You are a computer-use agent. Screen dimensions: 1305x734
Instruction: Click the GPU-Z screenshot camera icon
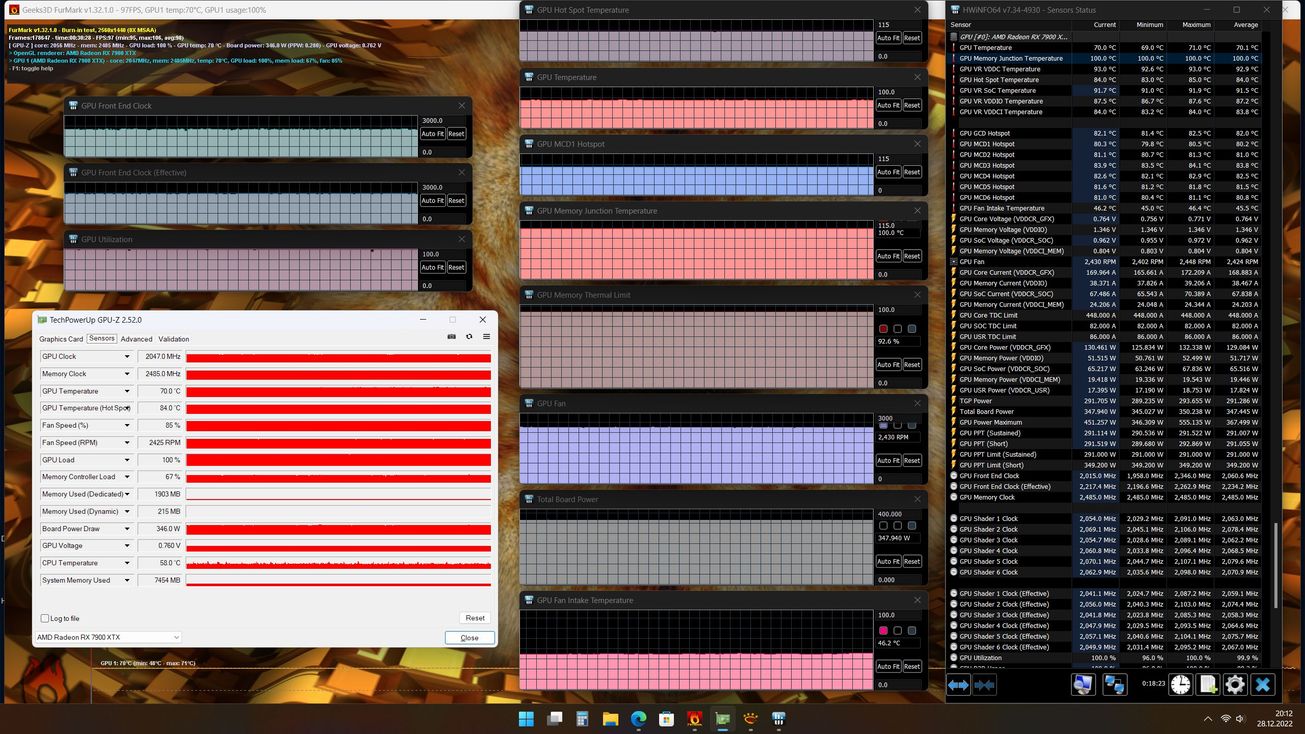click(x=451, y=337)
